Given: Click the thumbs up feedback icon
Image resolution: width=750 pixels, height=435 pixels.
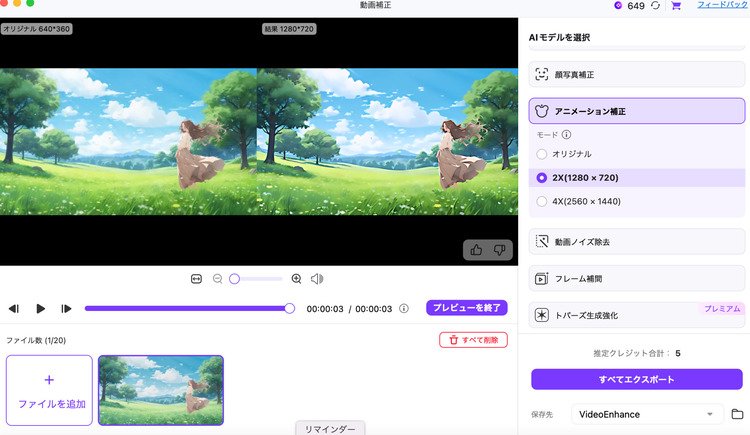Looking at the screenshot, I should point(475,250).
